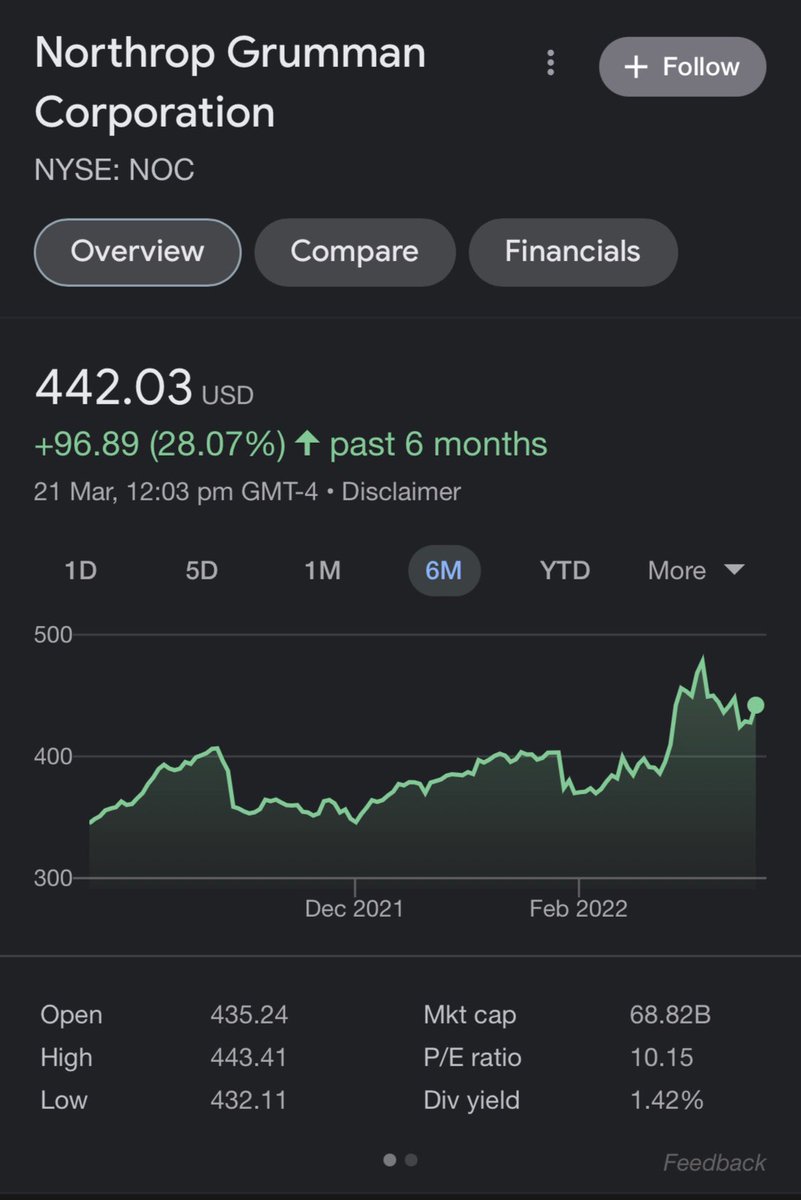Click the High value 443.41
Screen dimensions: 801x1200
248,1058
